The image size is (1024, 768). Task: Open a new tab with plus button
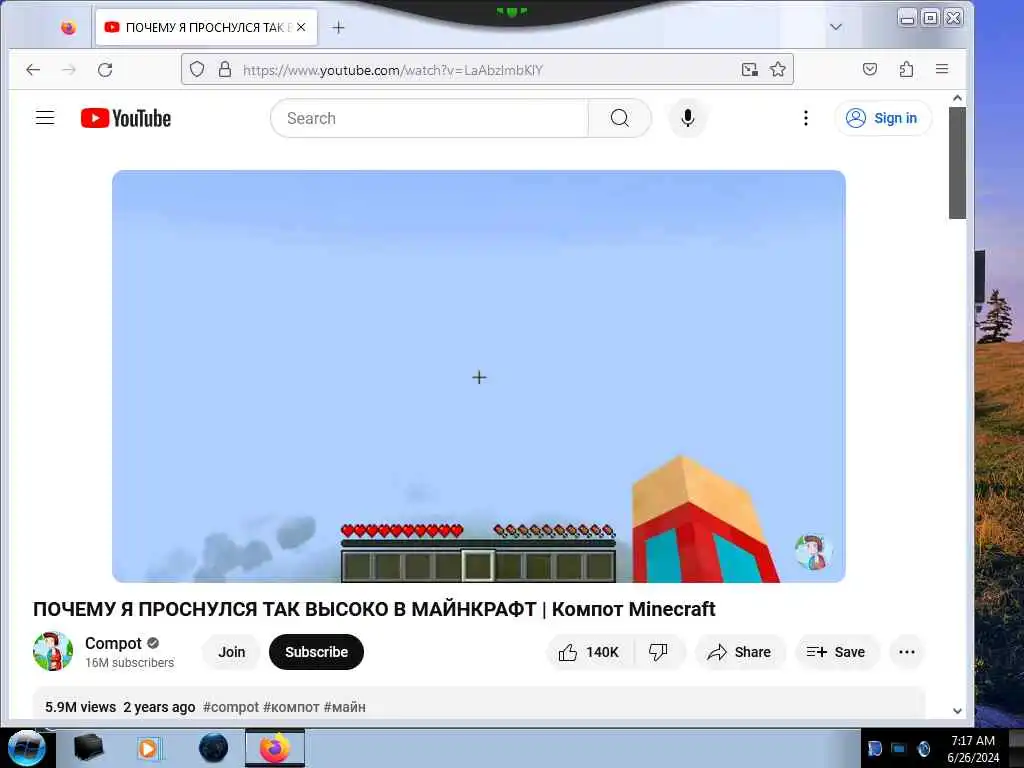pyautogui.click(x=338, y=27)
